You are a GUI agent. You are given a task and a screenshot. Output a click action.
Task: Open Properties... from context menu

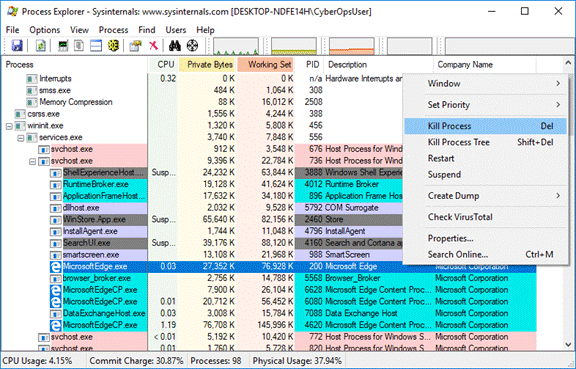tap(485, 238)
